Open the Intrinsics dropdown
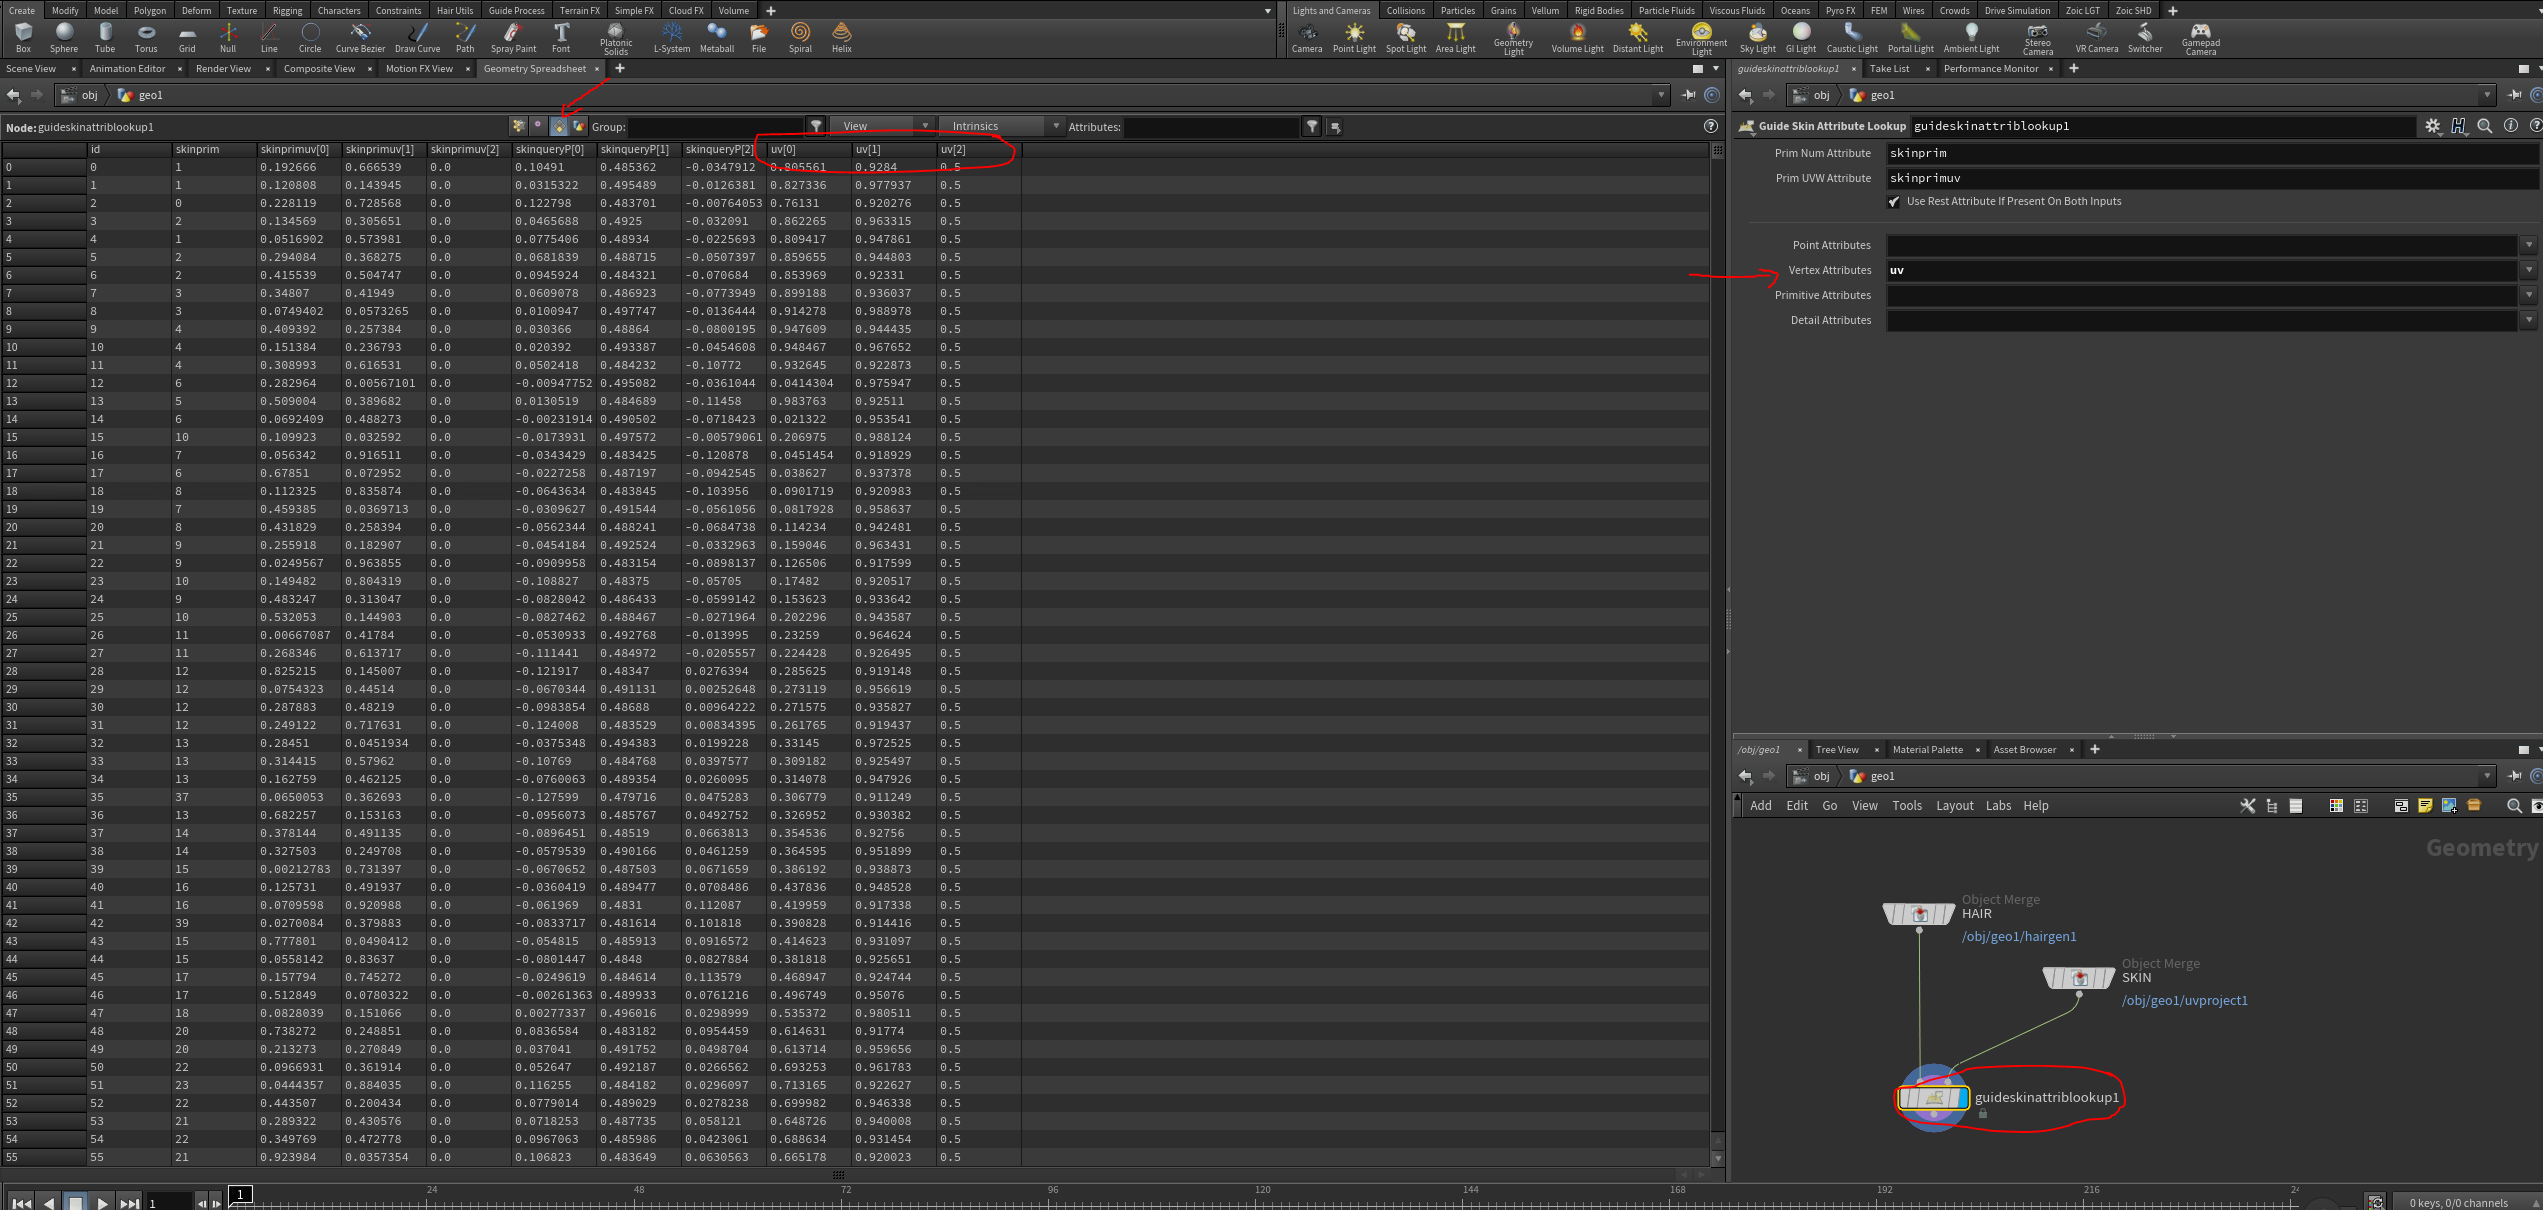Screen dimensions: 2543x1210 (1001, 126)
